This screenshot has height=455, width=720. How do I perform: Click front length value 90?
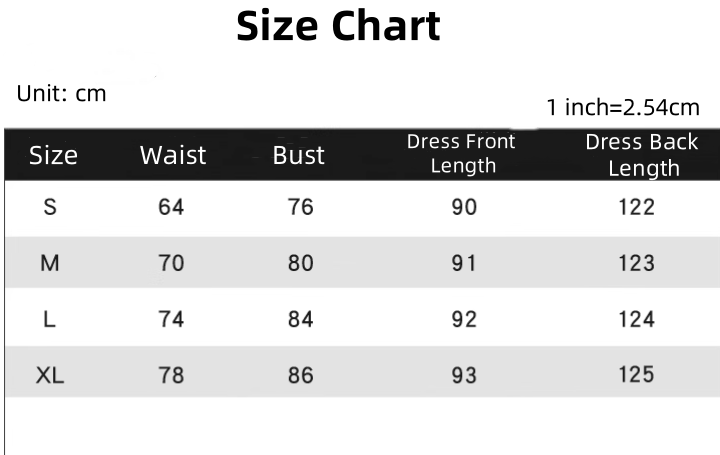[464, 207]
